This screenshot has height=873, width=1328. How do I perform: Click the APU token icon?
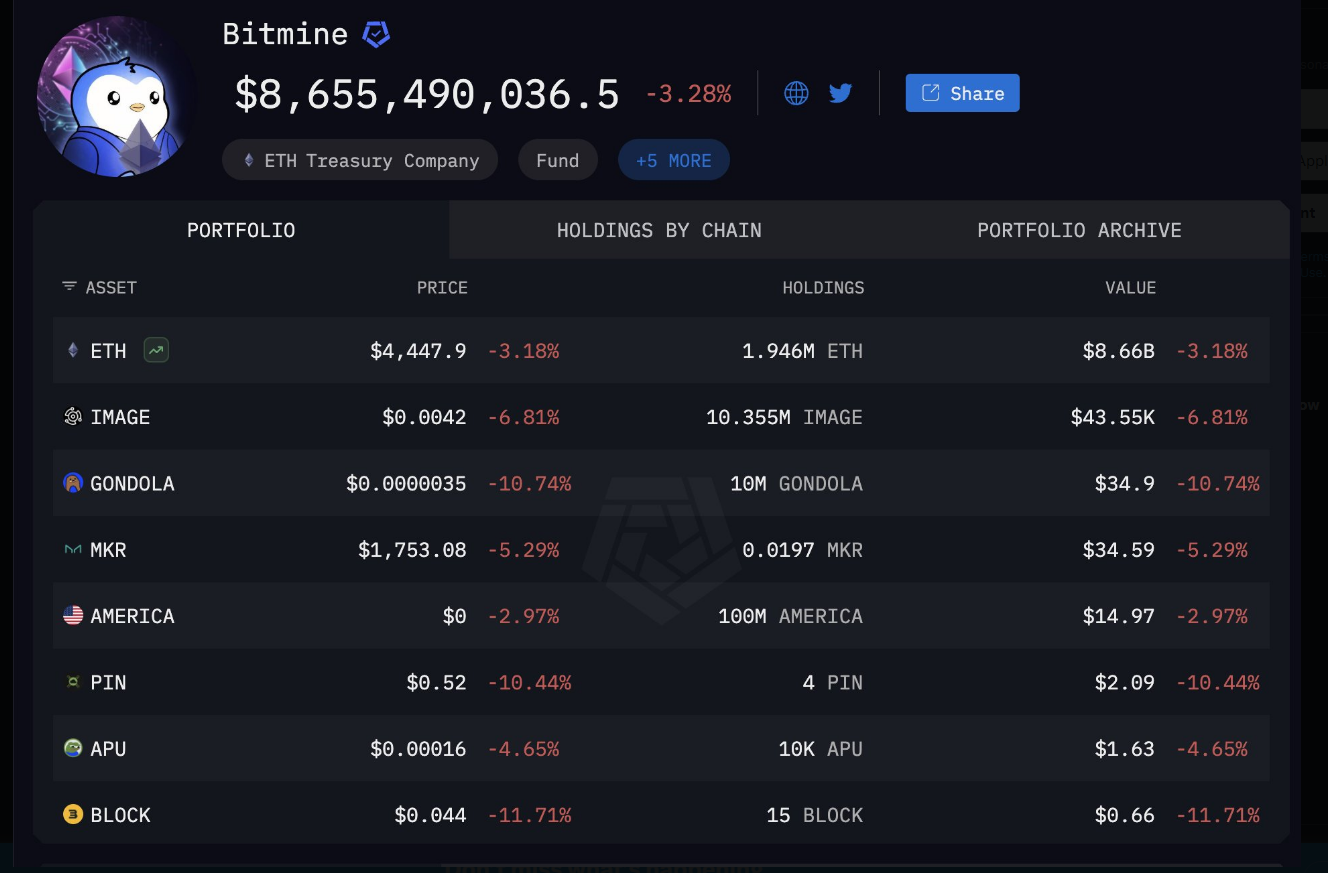coord(73,748)
